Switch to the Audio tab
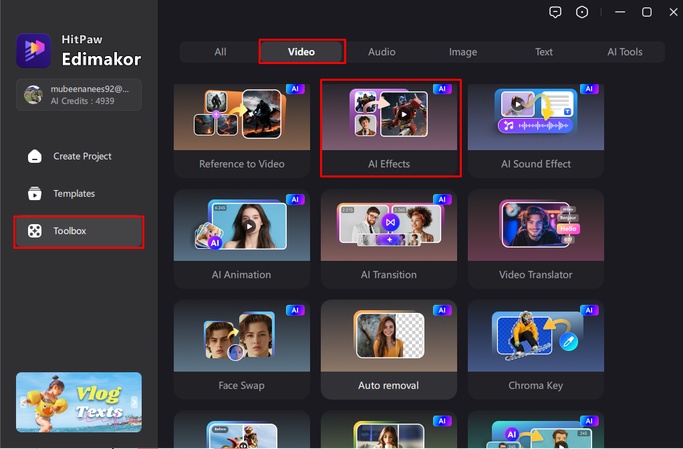 [x=381, y=52]
